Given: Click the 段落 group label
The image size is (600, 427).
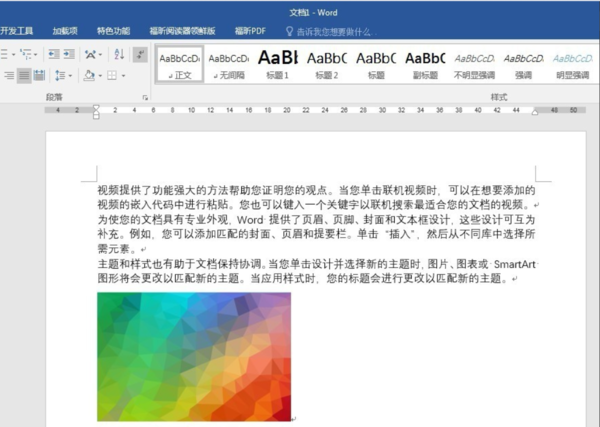Looking at the screenshot, I should tap(54, 97).
